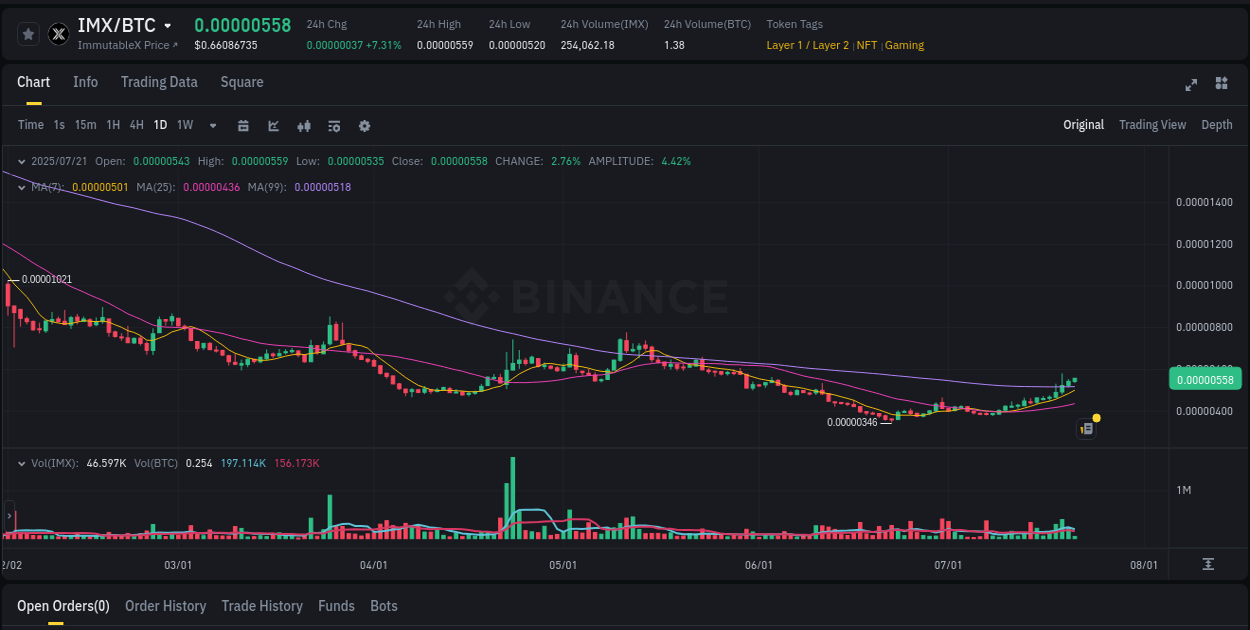
Task: Select the candlestick chart type icon
Action: coord(303,125)
